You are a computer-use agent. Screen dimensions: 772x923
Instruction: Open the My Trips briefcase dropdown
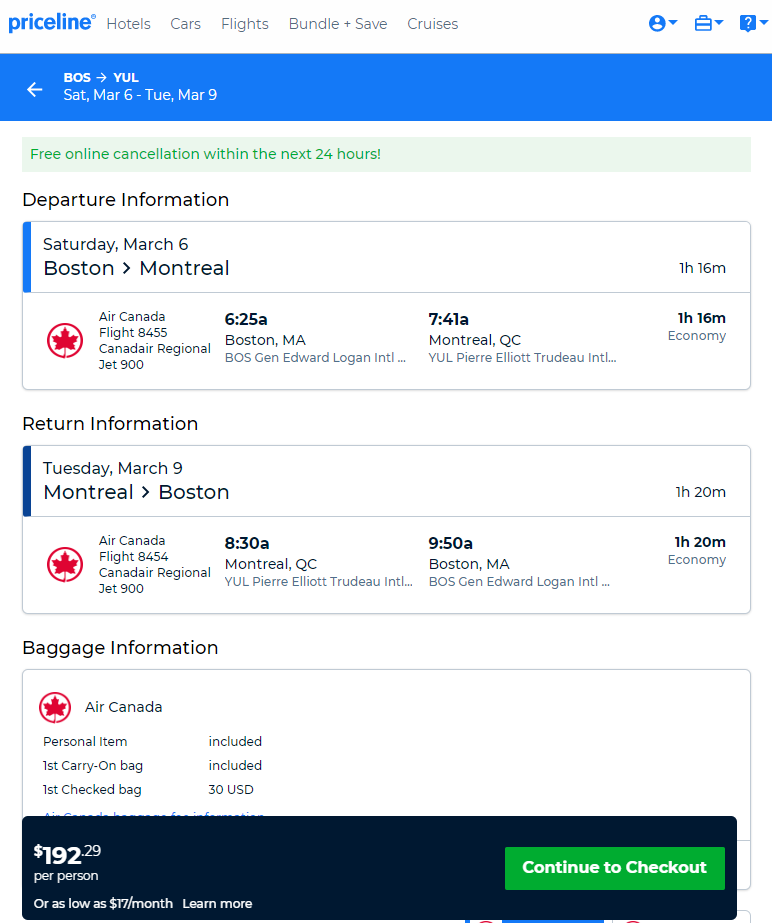pos(708,23)
